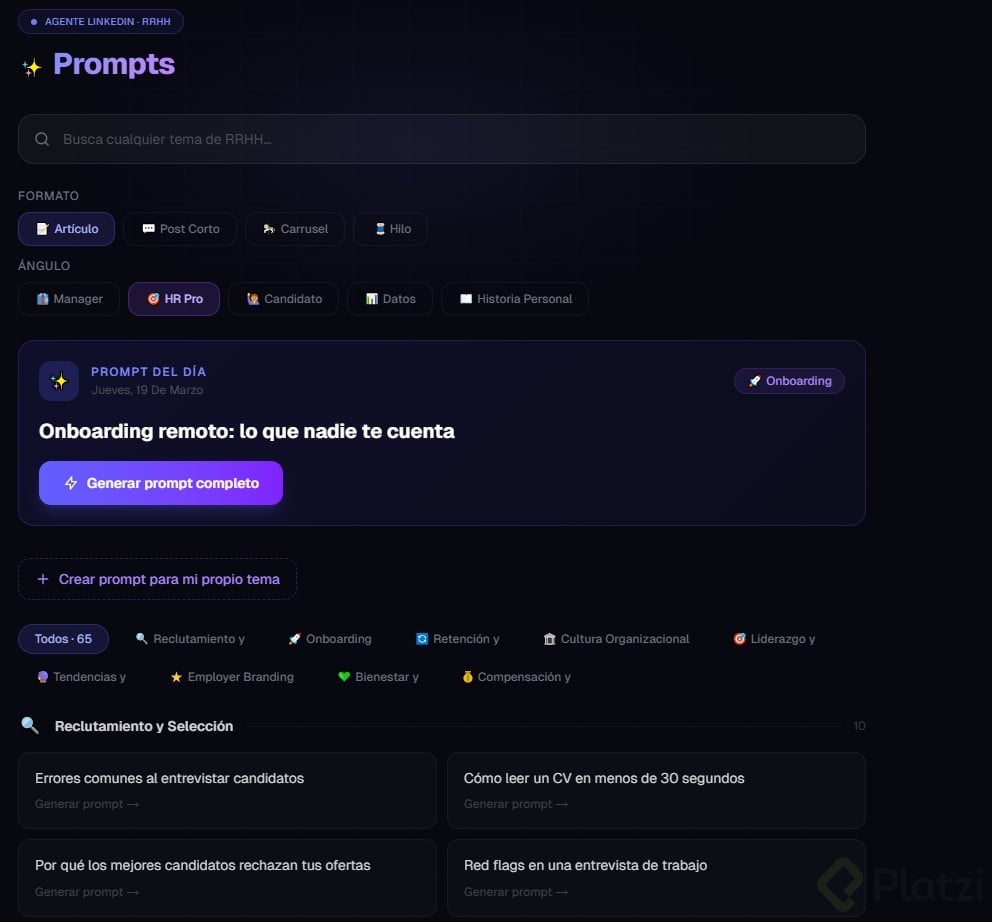Click Crear prompt para mi propio tema
The image size is (992, 922).
(157, 579)
